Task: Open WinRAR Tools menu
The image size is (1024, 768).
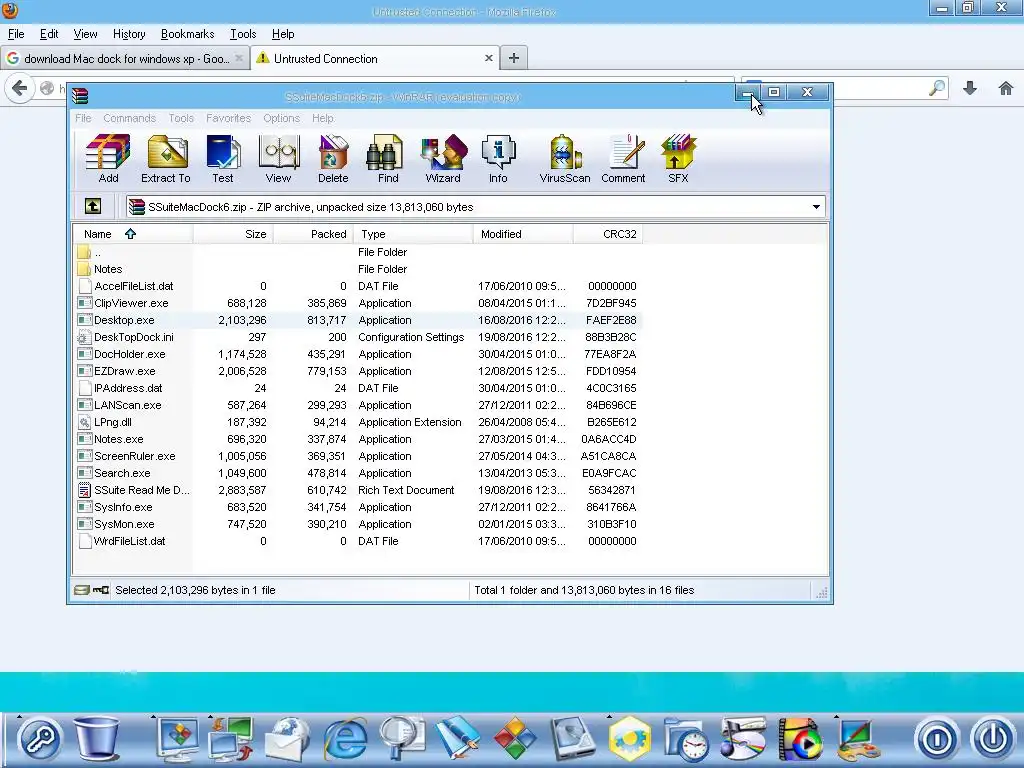Action: coord(181,118)
